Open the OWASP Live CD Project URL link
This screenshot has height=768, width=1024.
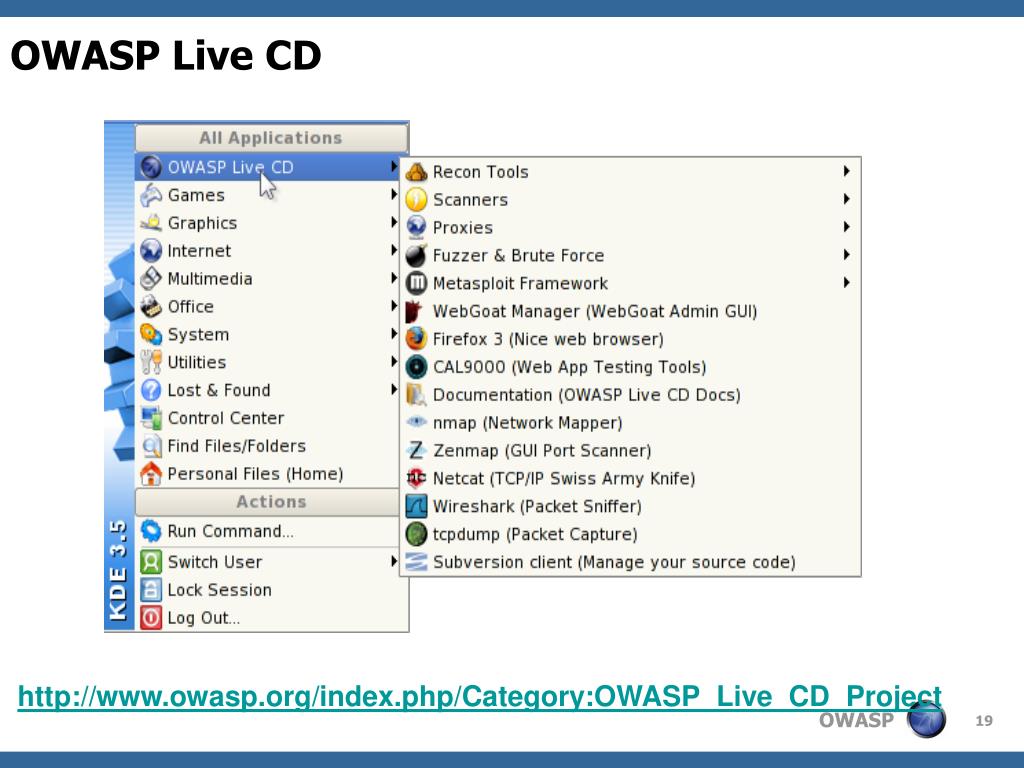(479, 697)
